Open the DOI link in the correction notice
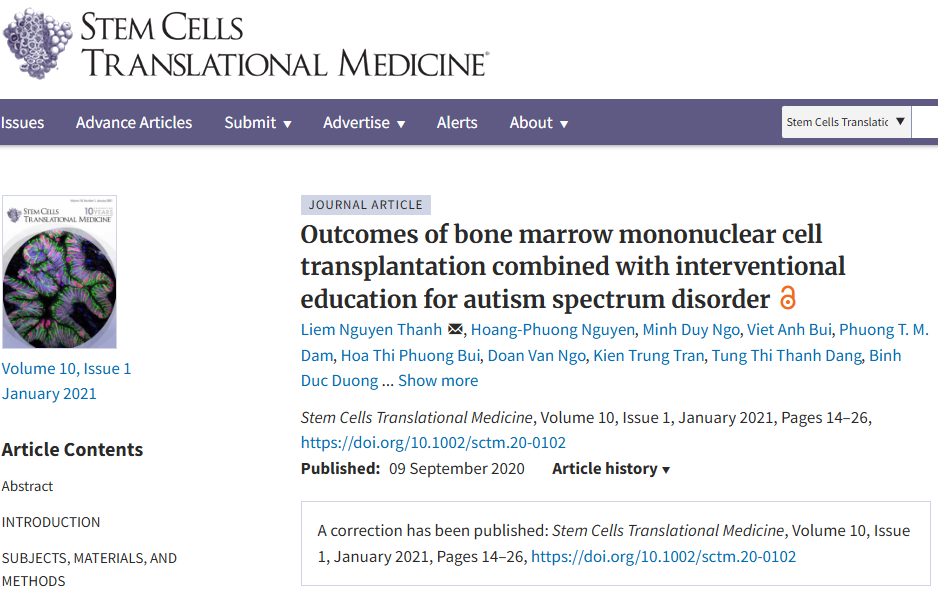938x596 pixels. click(663, 557)
